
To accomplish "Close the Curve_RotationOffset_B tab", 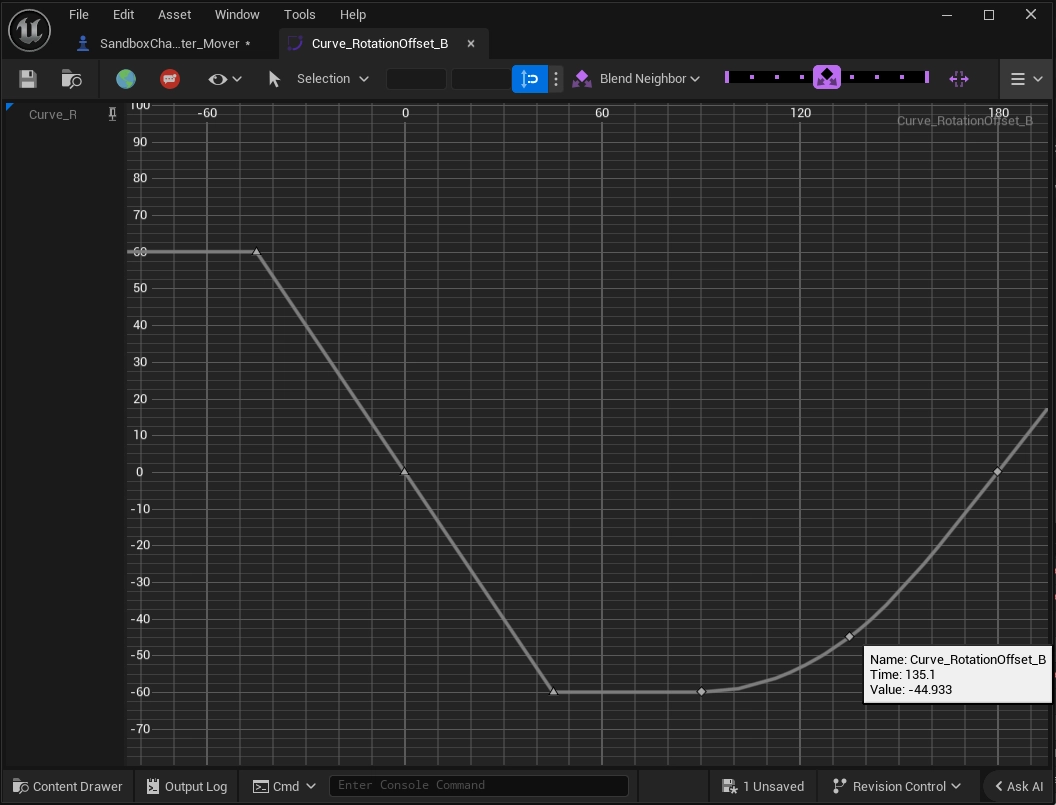I will click(471, 43).
